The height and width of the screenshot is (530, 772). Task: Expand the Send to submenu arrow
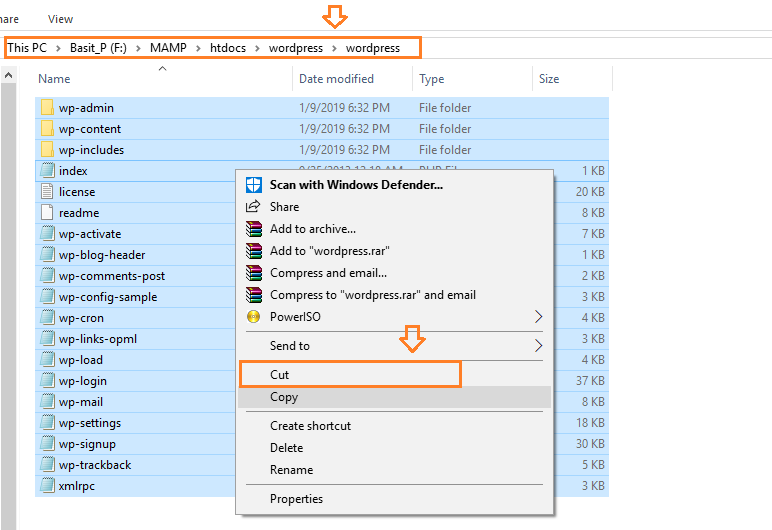pyautogui.click(x=538, y=346)
